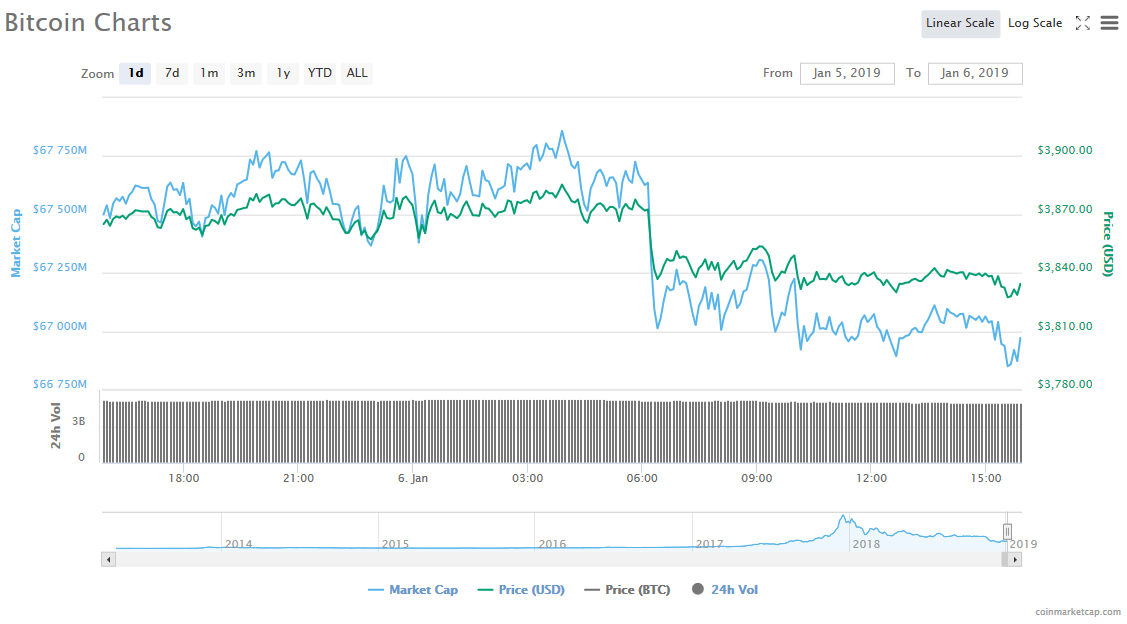Click the navigator right scroll arrow

coord(1016,560)
